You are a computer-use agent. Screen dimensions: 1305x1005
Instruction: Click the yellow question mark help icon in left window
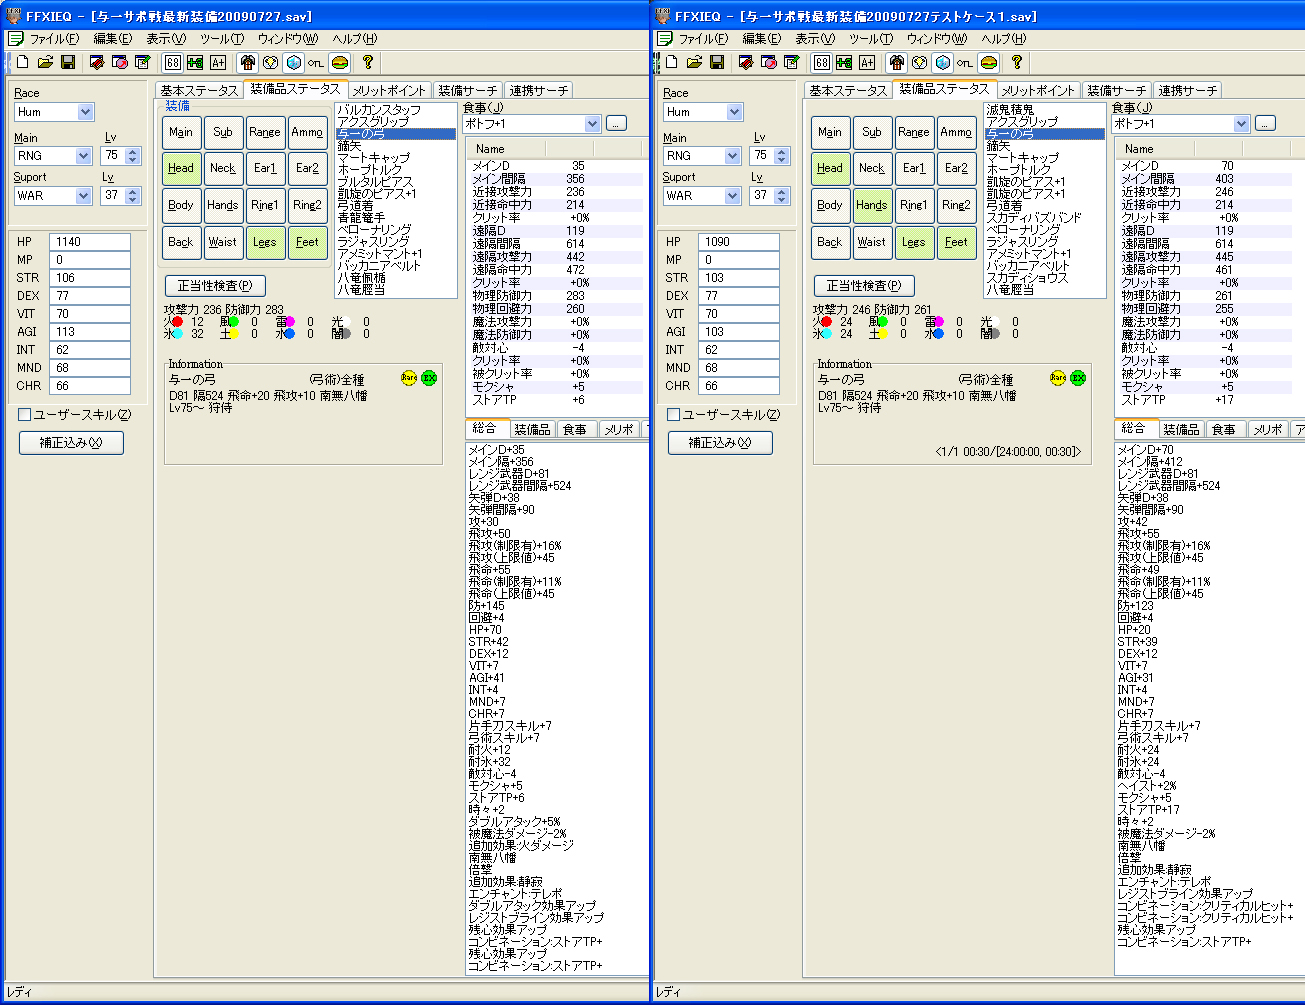368,62
